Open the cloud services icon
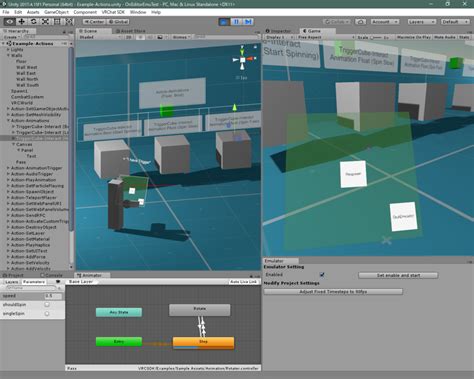Image resolution: width=474 pixels, height=379 pixels. click(x=360, y=22)
